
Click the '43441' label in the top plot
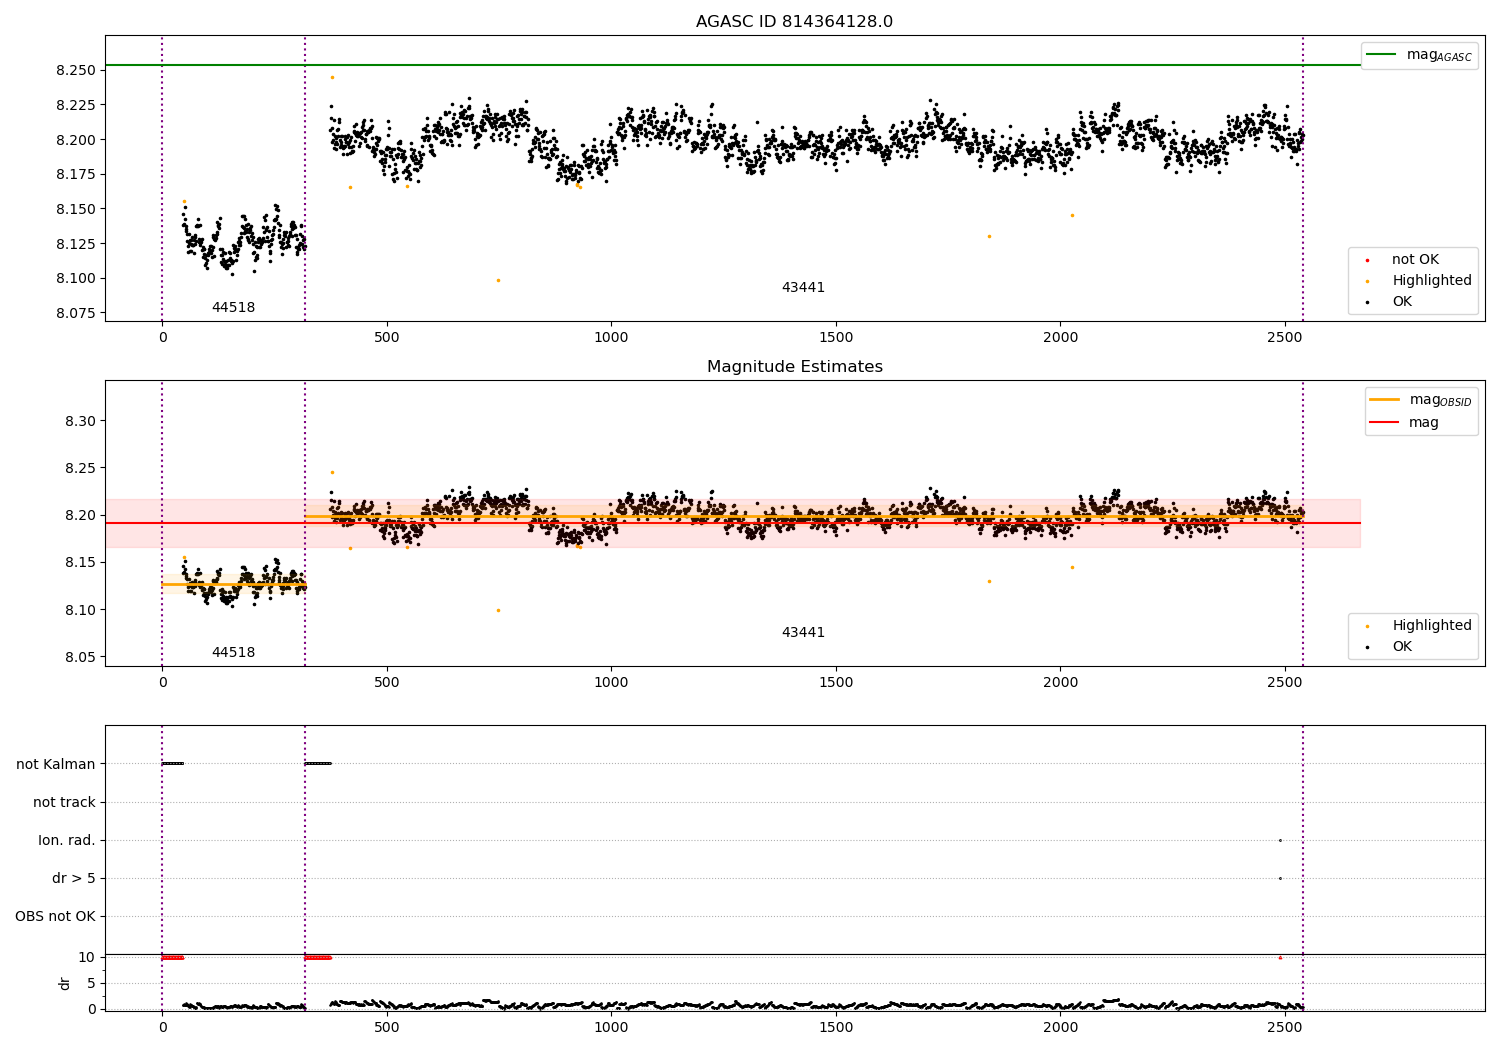point(803,288)
